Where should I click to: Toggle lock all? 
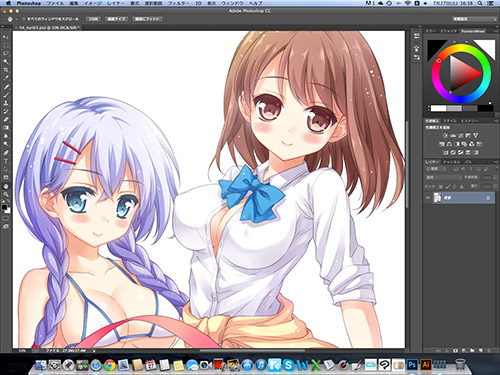click(462, 187)
